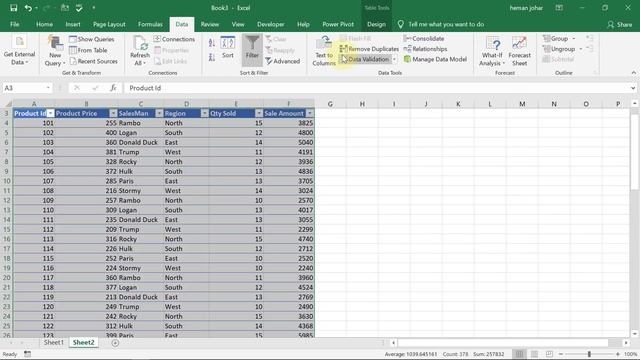Click Consolidate
This screenshot has height=360, width=640.
click(424, 38)
